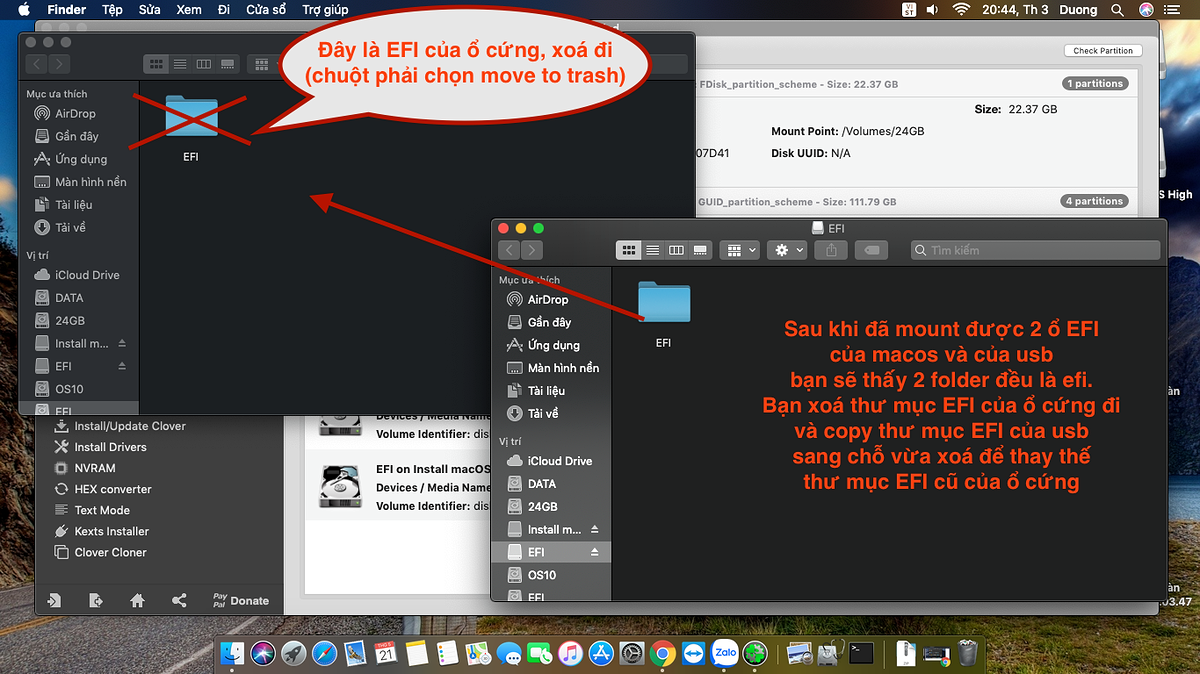Go back in the rear Finder window
This screenshot has height=674, width=1200.
tap(37, 64)
